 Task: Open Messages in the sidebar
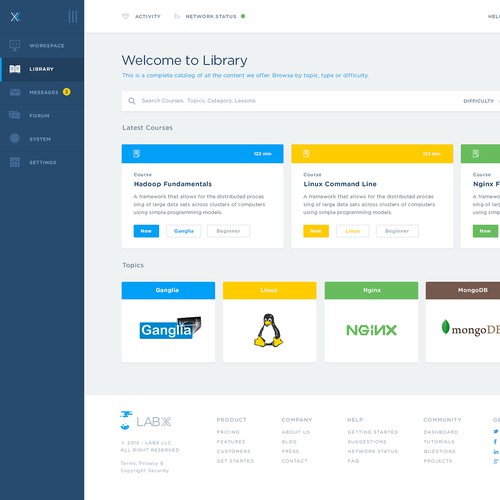point(42,92)
